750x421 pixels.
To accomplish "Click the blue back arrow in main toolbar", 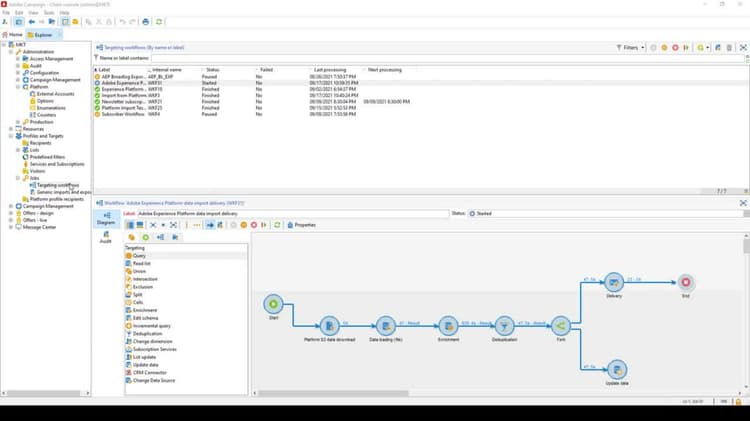I will 32,22.
